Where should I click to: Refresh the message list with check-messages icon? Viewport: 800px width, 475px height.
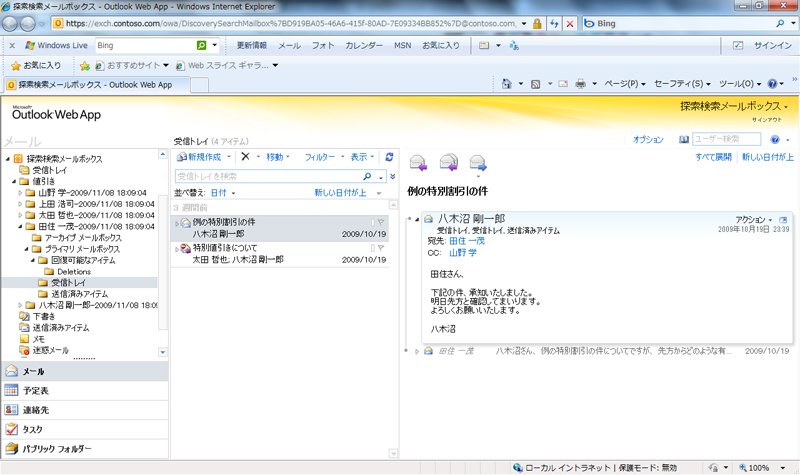tap(389, 157)
